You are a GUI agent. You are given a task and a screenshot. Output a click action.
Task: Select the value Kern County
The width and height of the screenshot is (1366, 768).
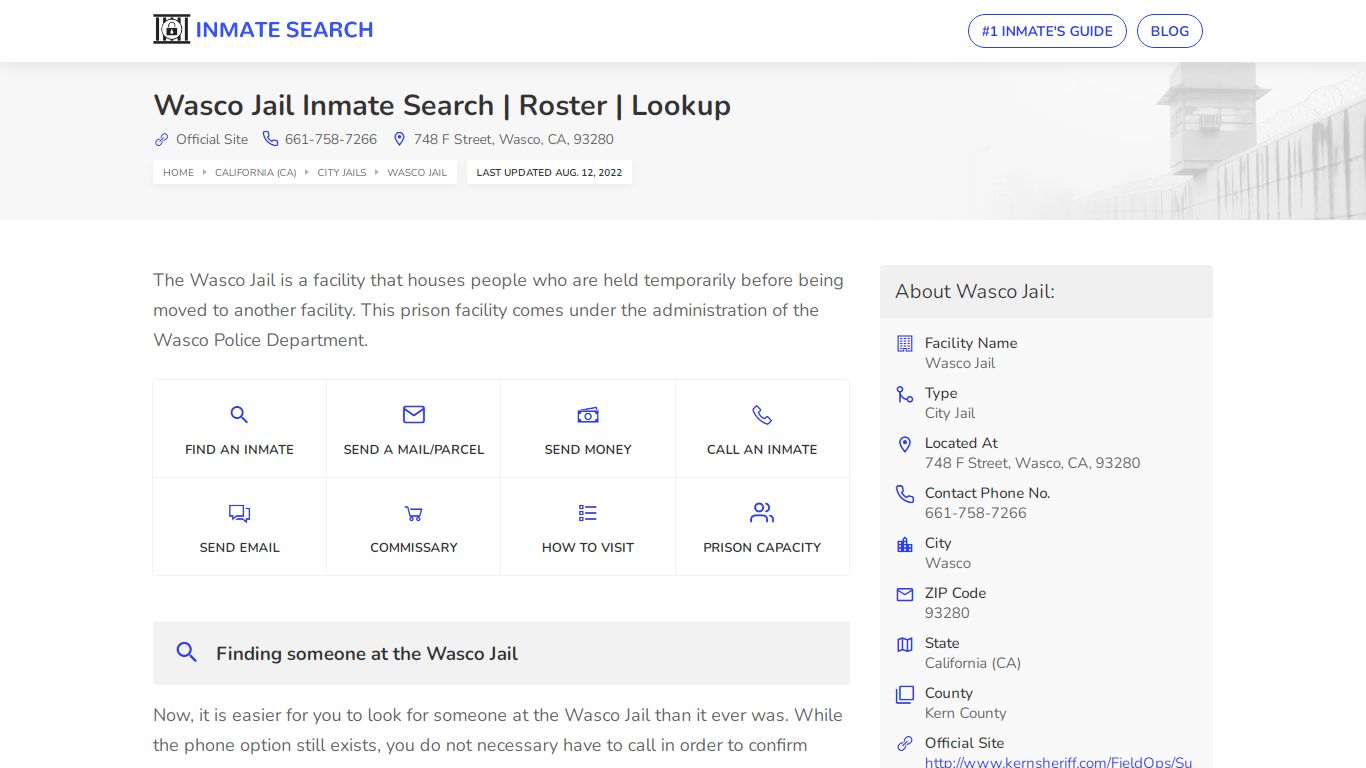(x=966, y=713)
